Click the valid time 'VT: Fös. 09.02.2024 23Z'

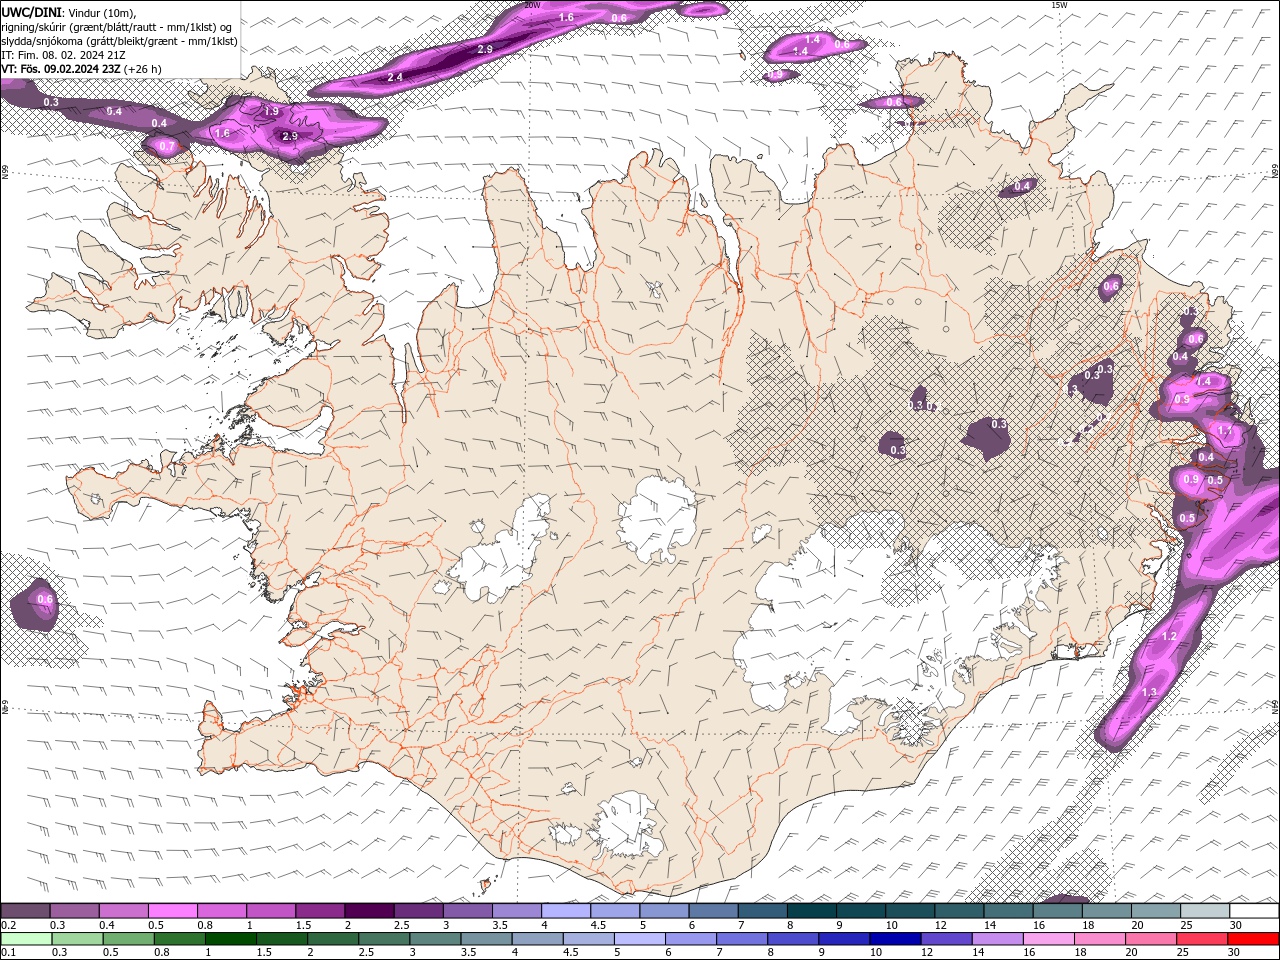[61, 69]
